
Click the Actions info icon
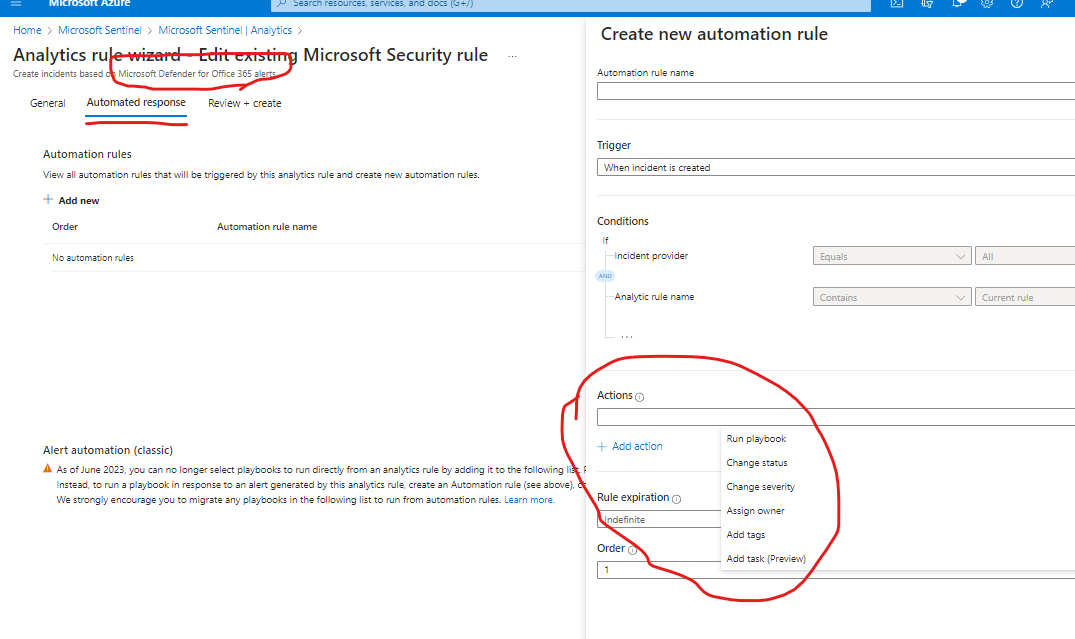(640, 397)
